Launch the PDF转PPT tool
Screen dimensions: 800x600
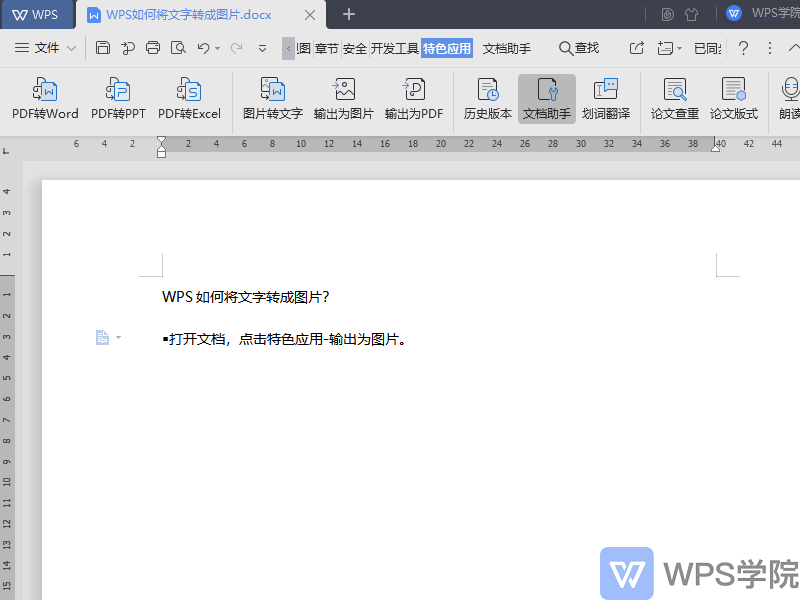coord(118,99)
